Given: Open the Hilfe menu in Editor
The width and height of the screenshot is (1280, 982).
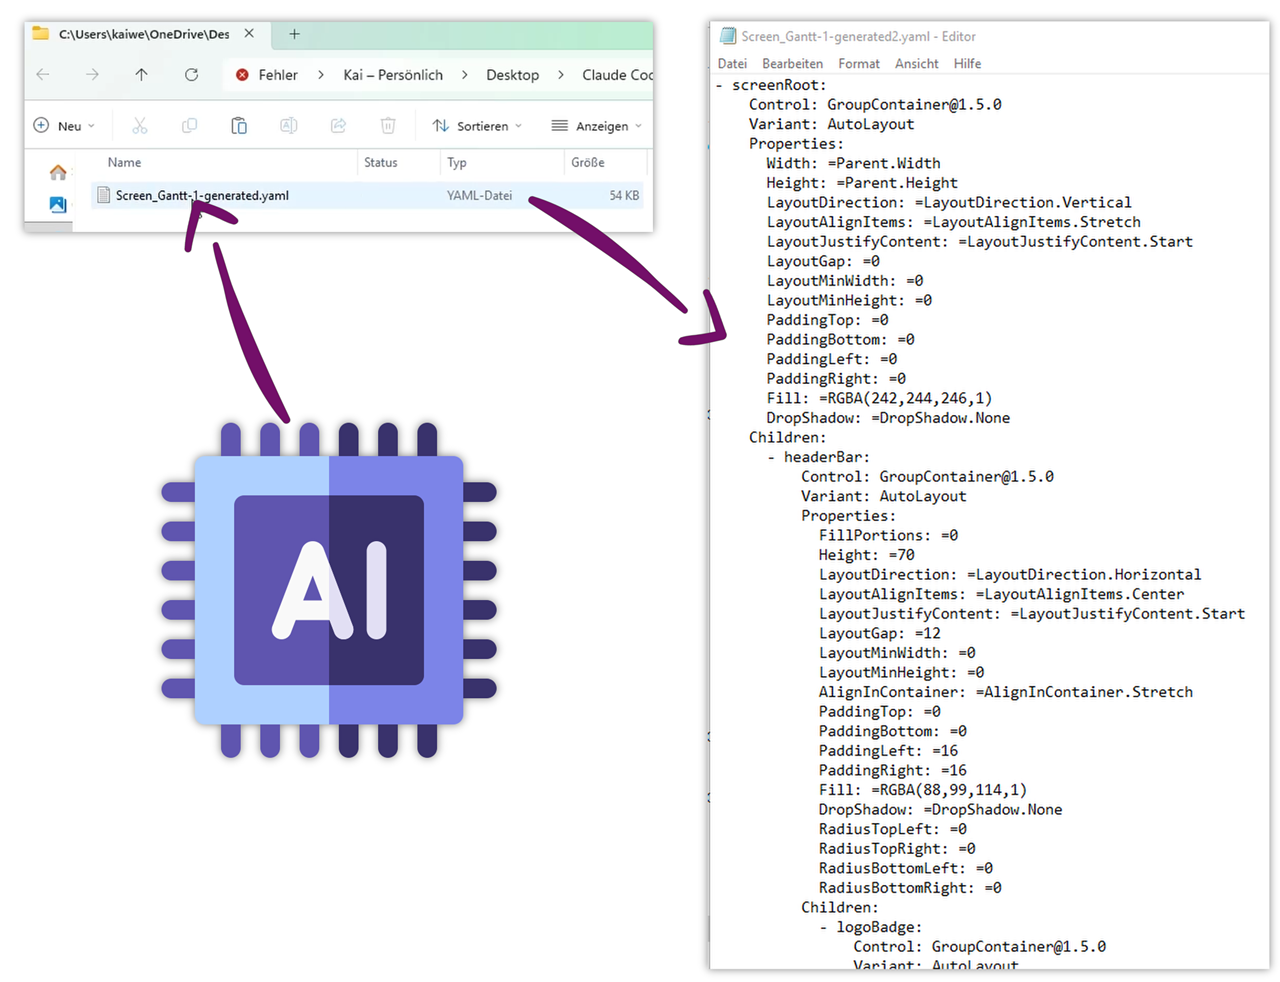Looking at the screenshot, I should coord(967,64).
